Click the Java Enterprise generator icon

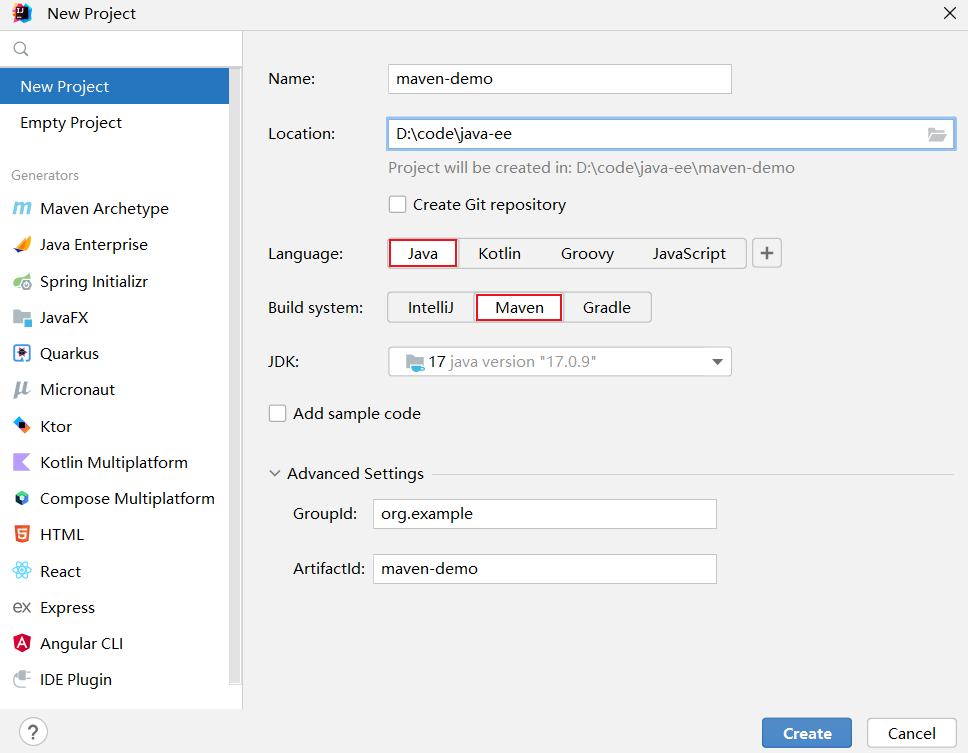click(22, 245)
